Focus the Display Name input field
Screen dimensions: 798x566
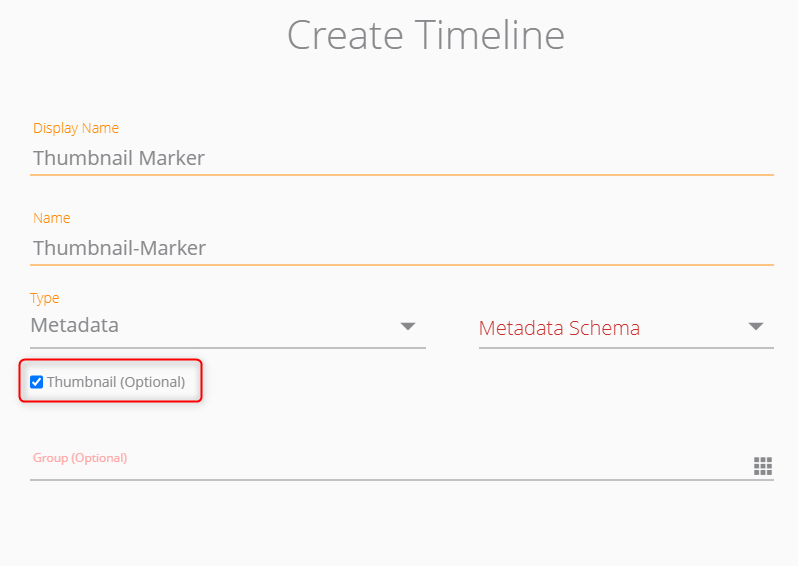402,158
